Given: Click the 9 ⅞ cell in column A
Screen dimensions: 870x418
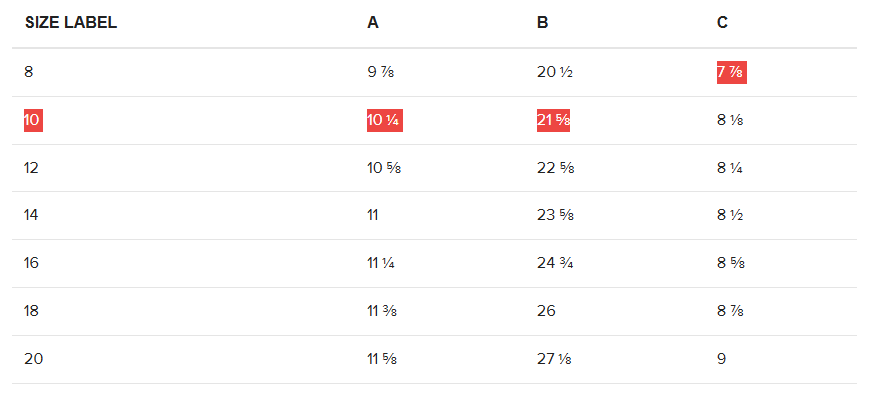Looking at the screenshot, I should pyautogui.click(x=381, y=72).
